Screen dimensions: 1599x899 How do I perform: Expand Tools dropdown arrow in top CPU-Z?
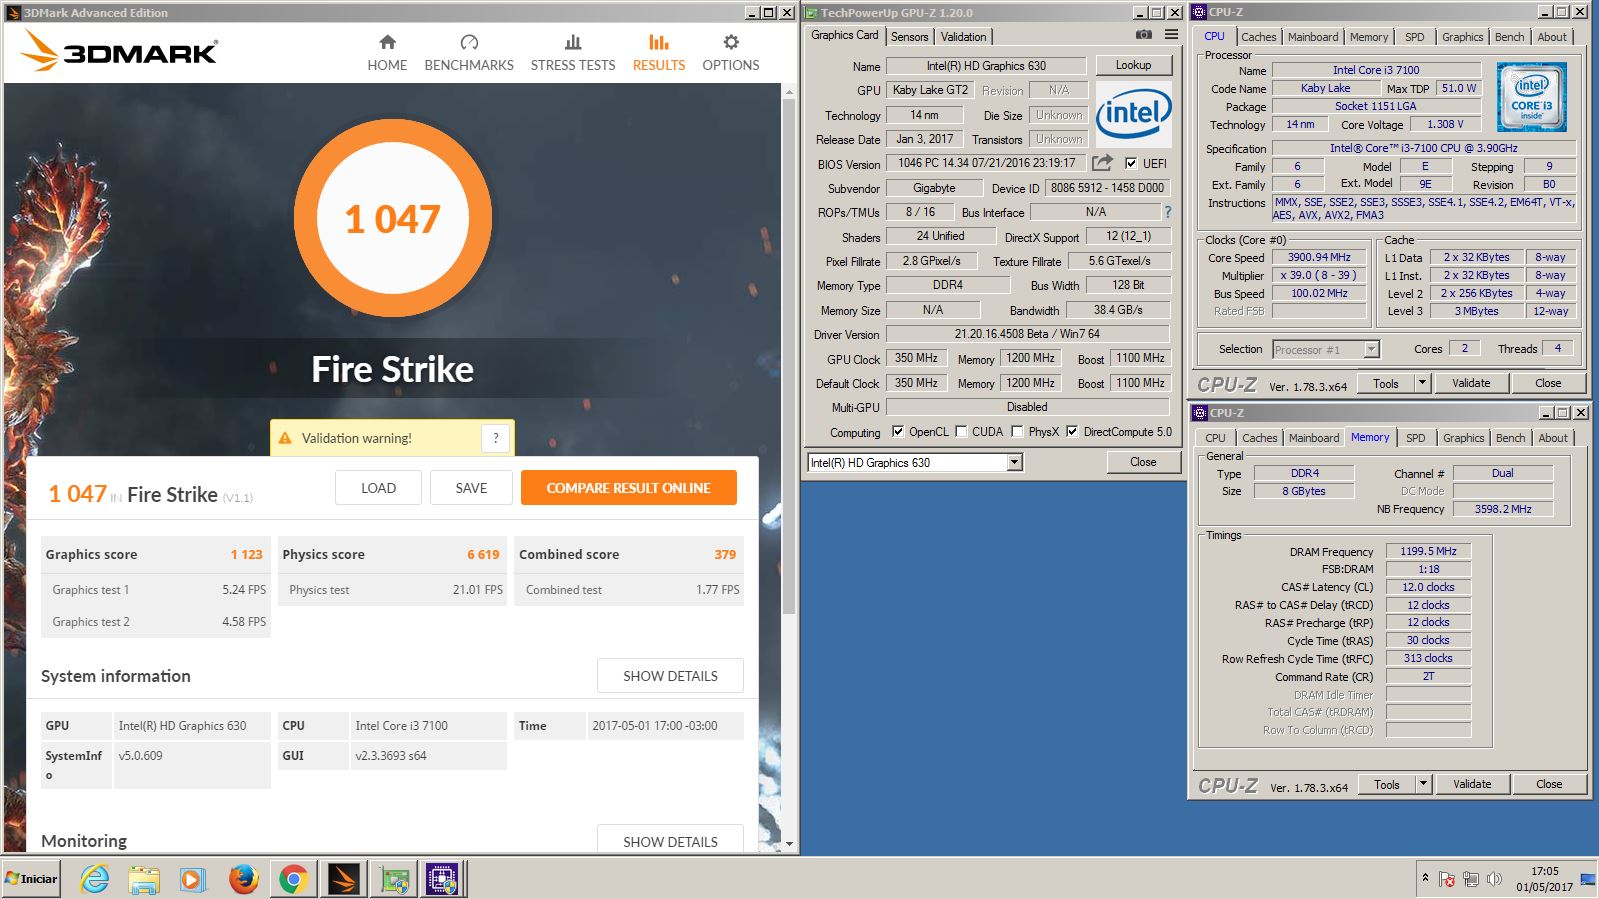[1422, 383]
